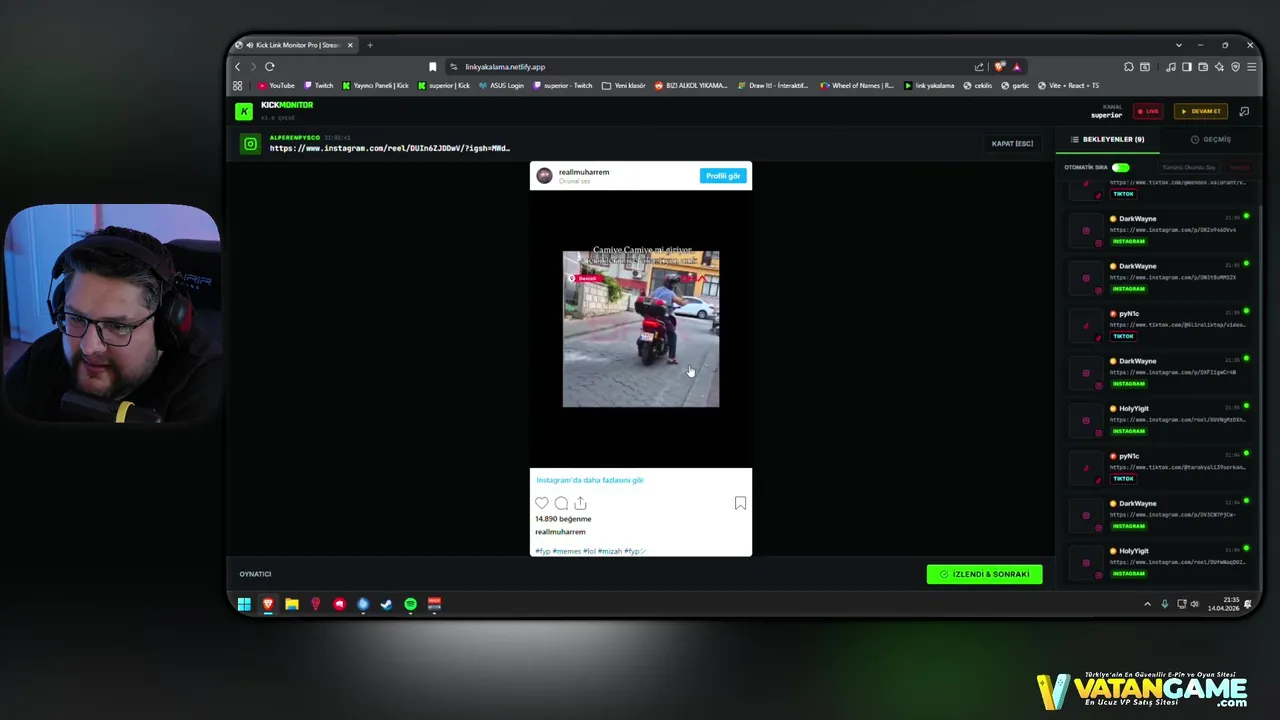Click the Profili gör button
This screenshot has width=1280, height=720.
point(723,176)
